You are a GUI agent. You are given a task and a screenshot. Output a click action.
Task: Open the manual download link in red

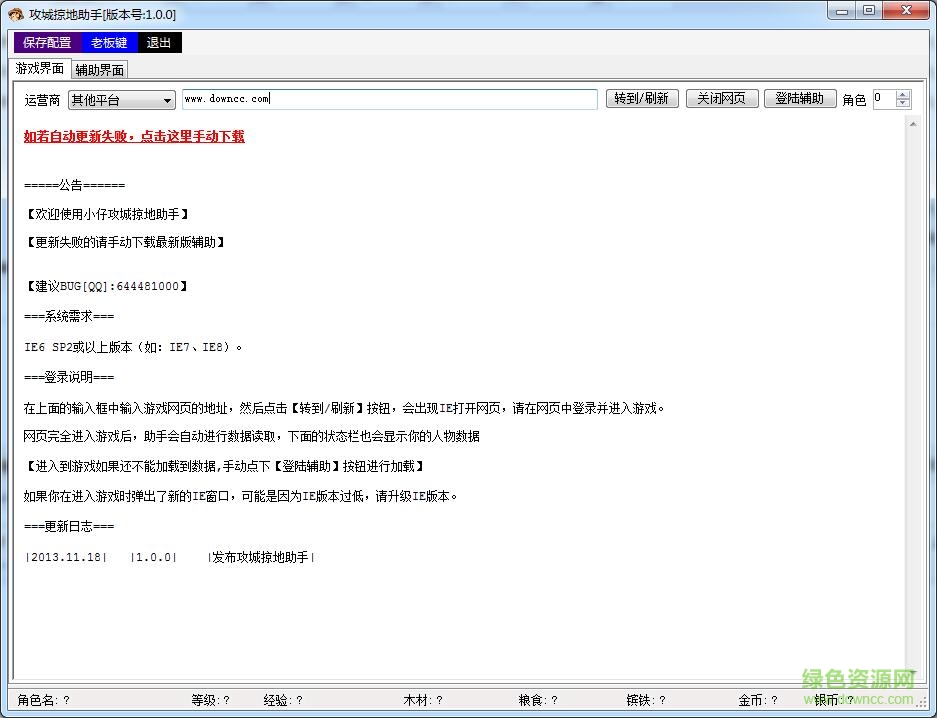tap(133, 136)
